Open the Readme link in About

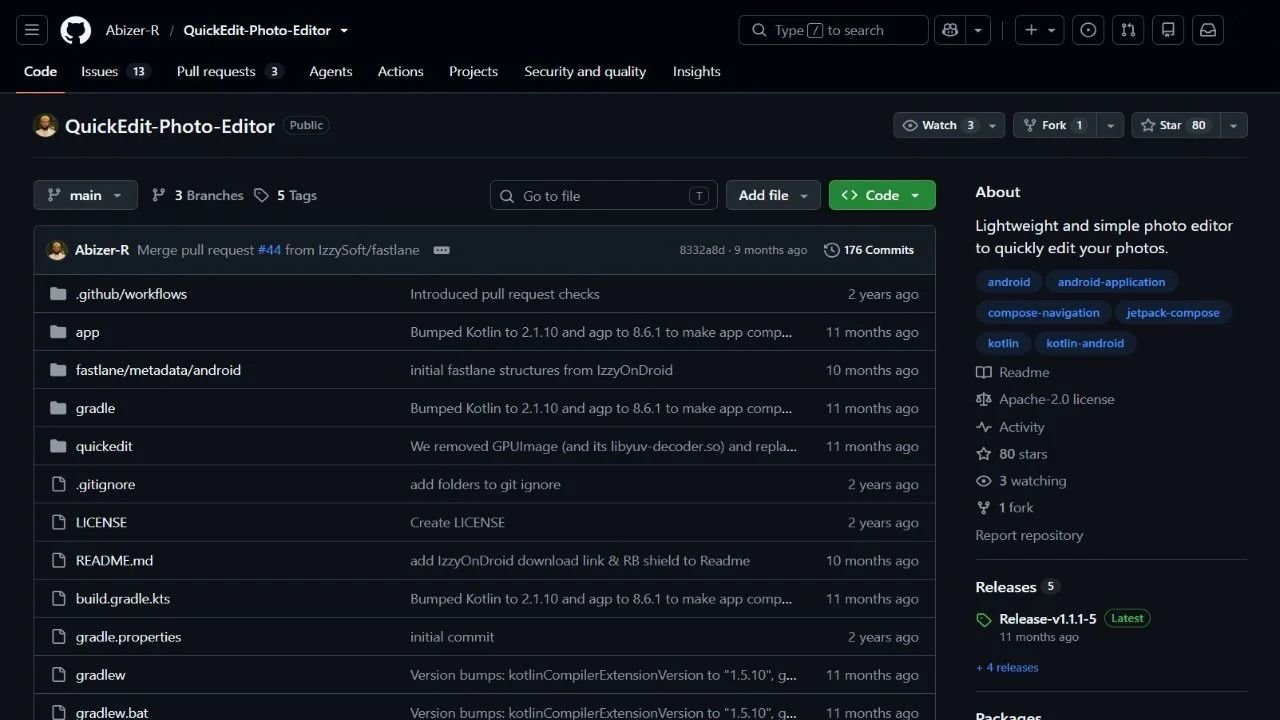click(1013, 372)
